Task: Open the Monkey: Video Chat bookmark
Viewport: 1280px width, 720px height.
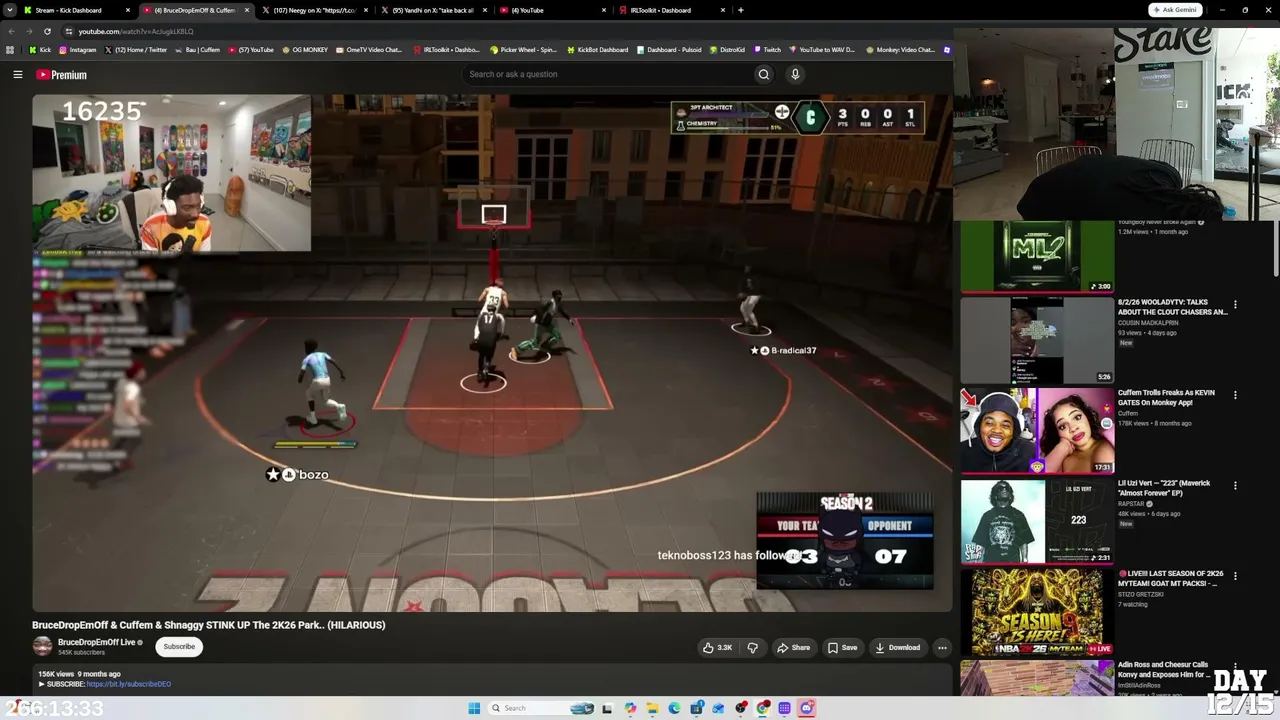Action: (x=901, y=50)
